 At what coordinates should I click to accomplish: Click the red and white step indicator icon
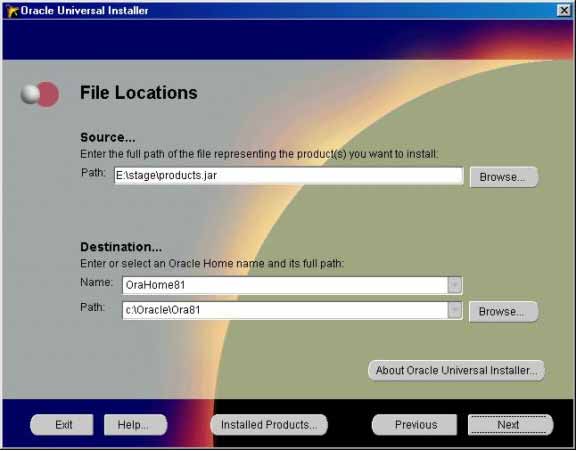[x=40, y=94]
